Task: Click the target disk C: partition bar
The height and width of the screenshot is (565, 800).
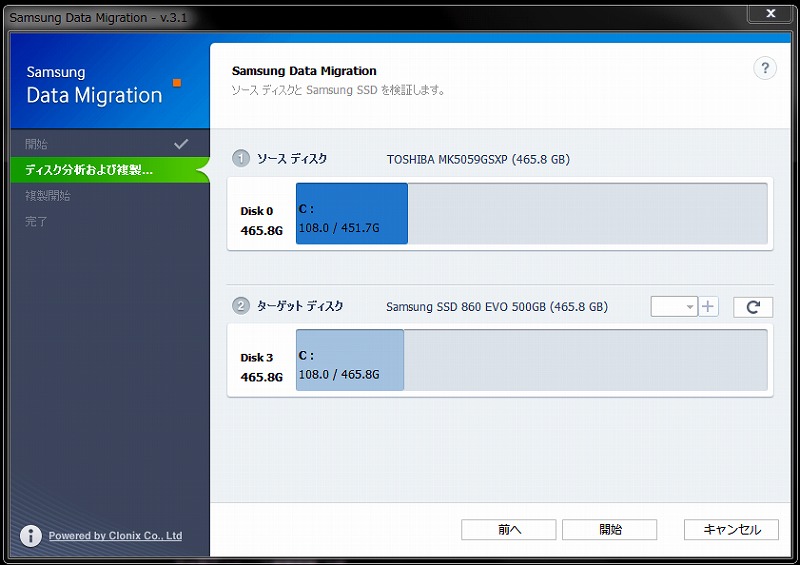Action: click(x=350, y=360)
